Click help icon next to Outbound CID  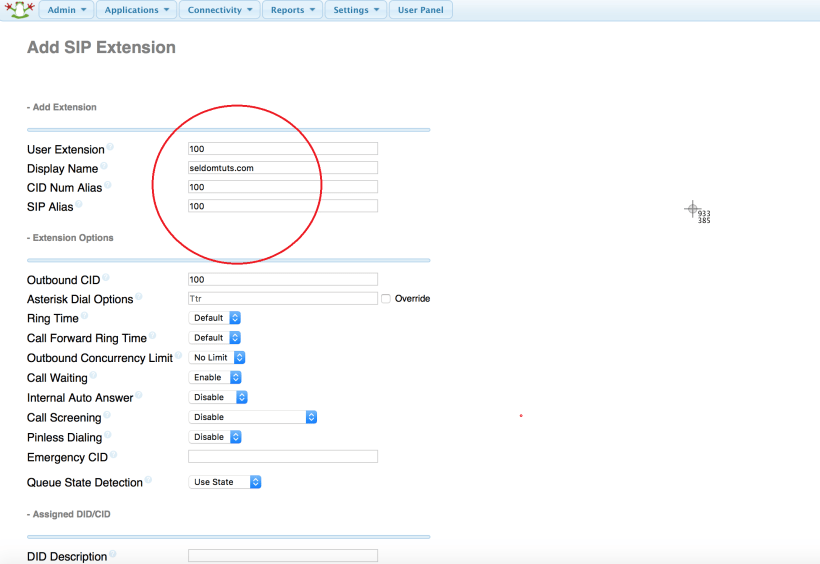tap(106, 278)
